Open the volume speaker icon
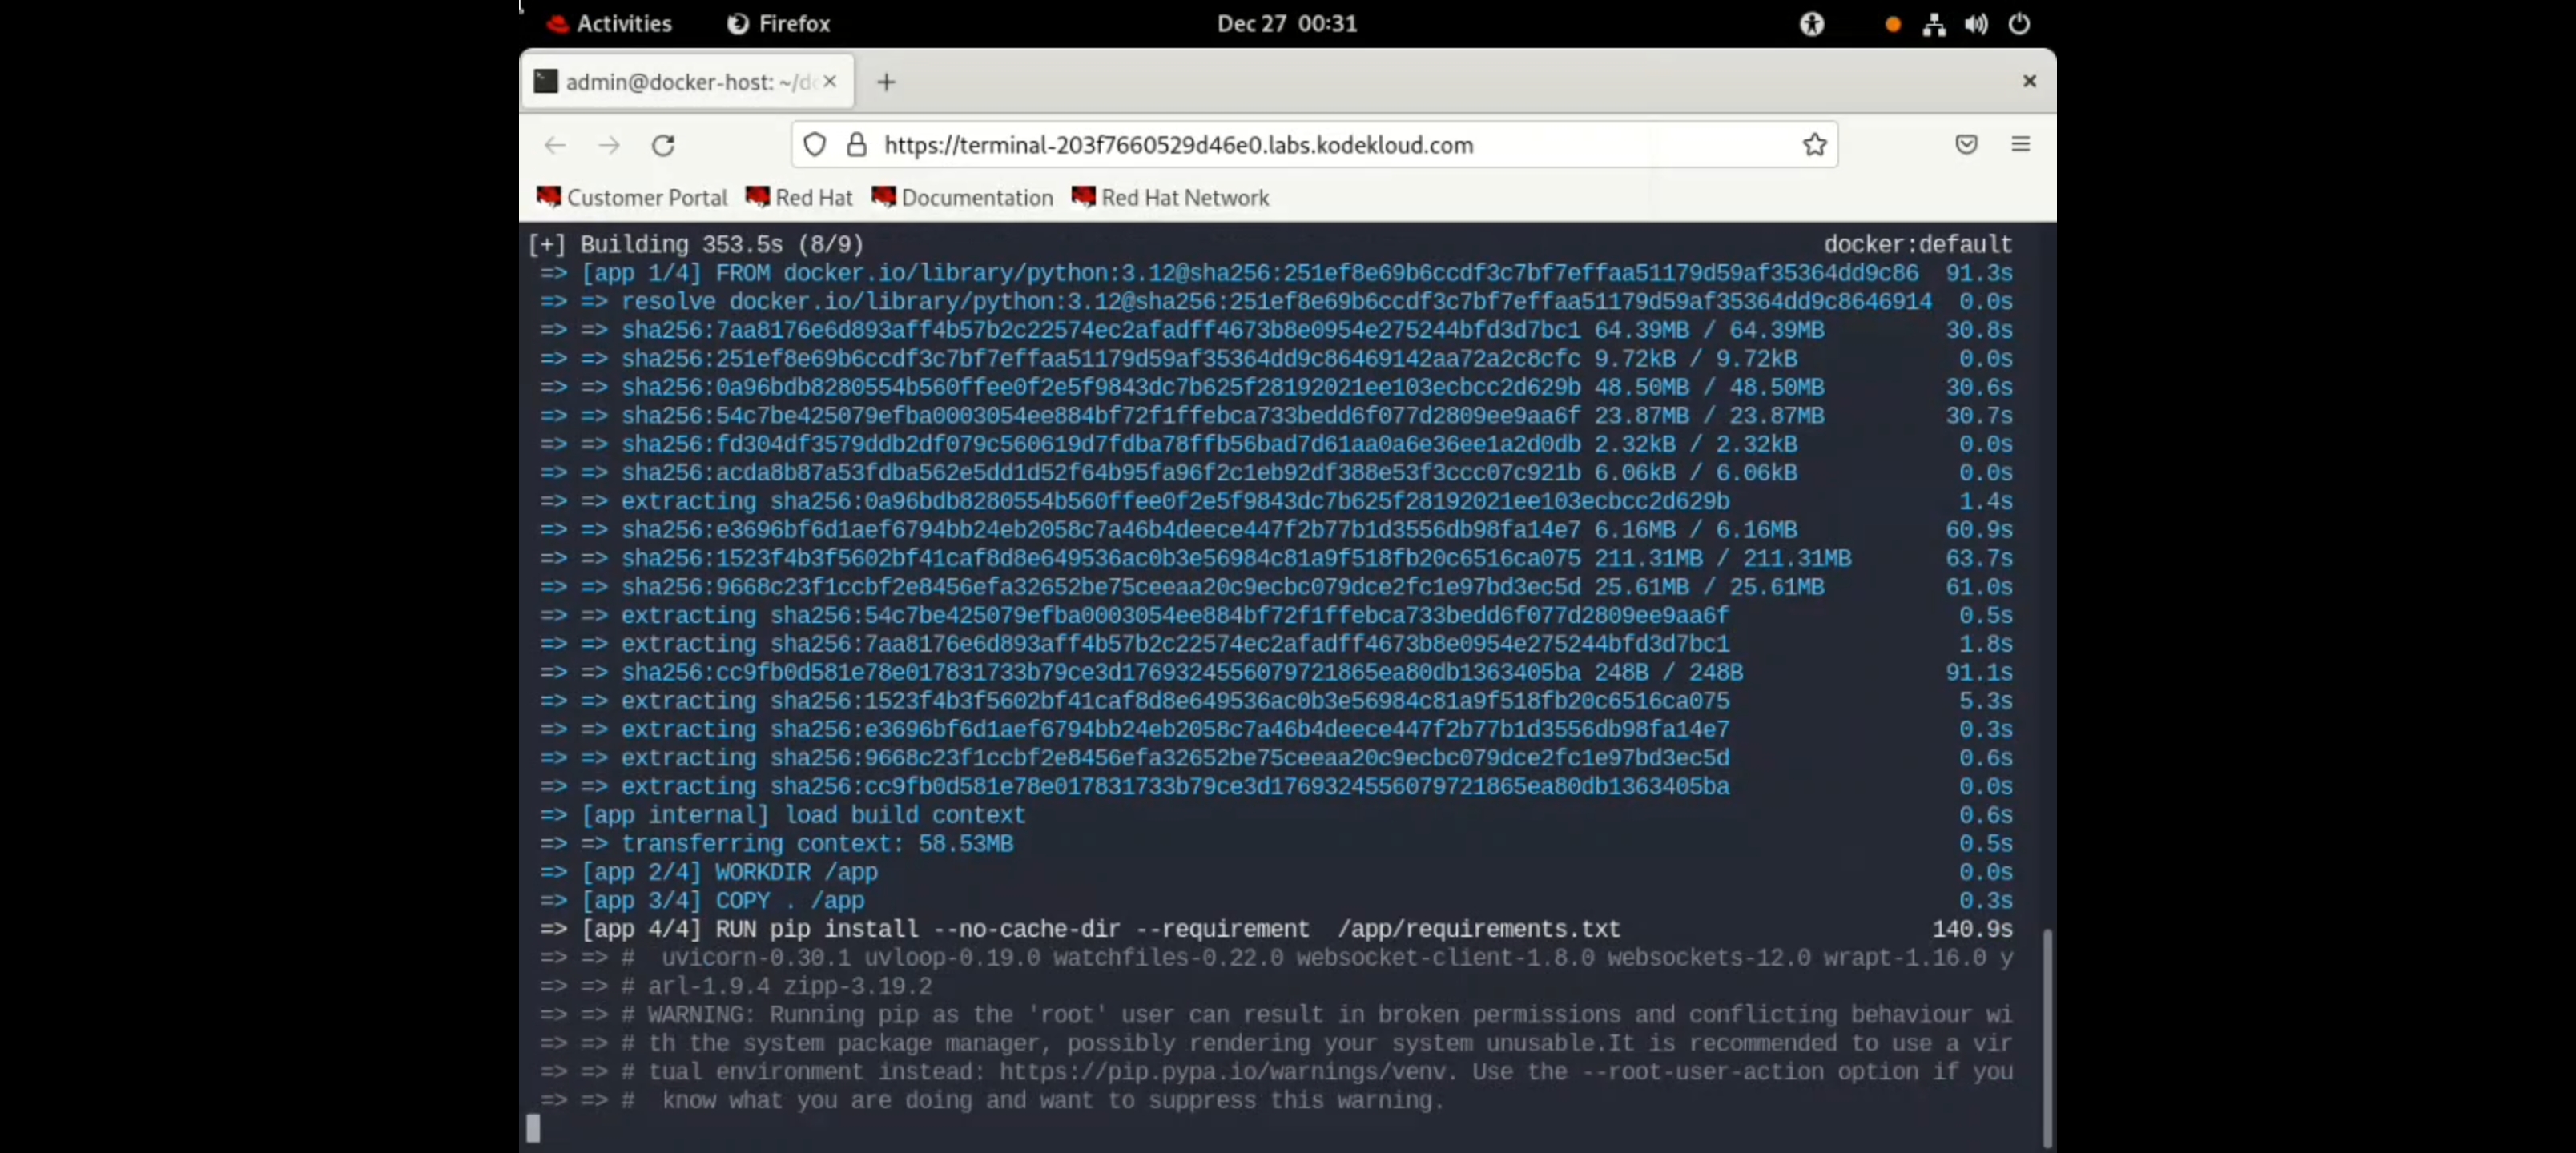Viewport: 2576px width, 1153px height. [x=1975, y=24]
